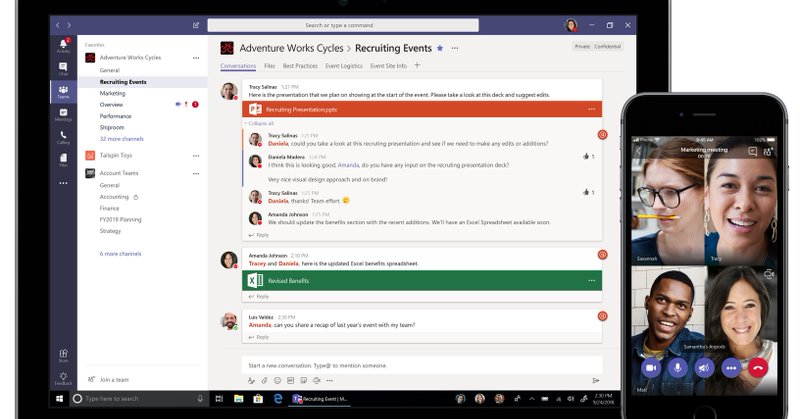
Task: Click Join a team
Action: point(108,380)
